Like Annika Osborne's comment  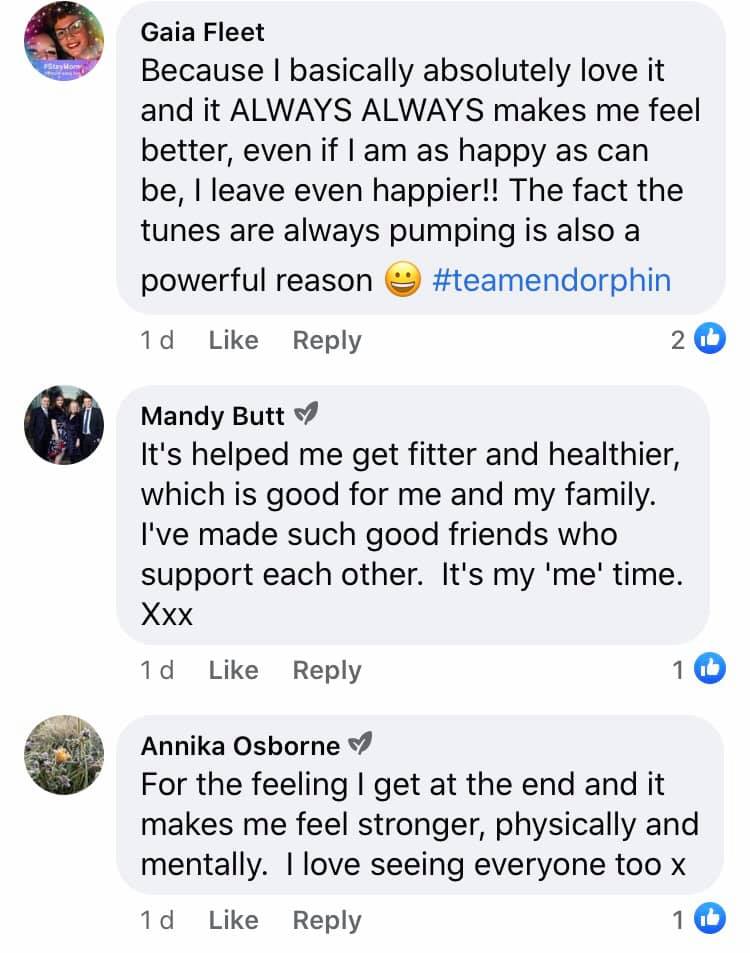point(233,920)
